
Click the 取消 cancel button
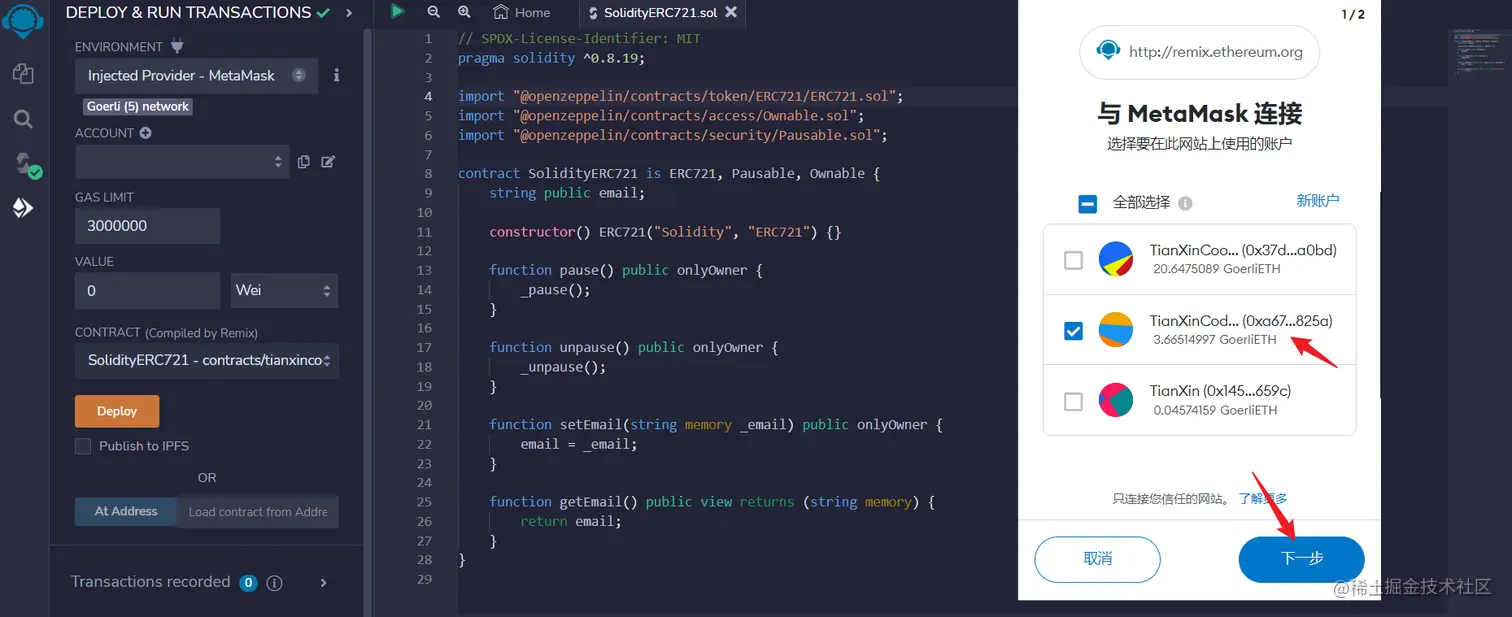click(x=1097, y=559)
